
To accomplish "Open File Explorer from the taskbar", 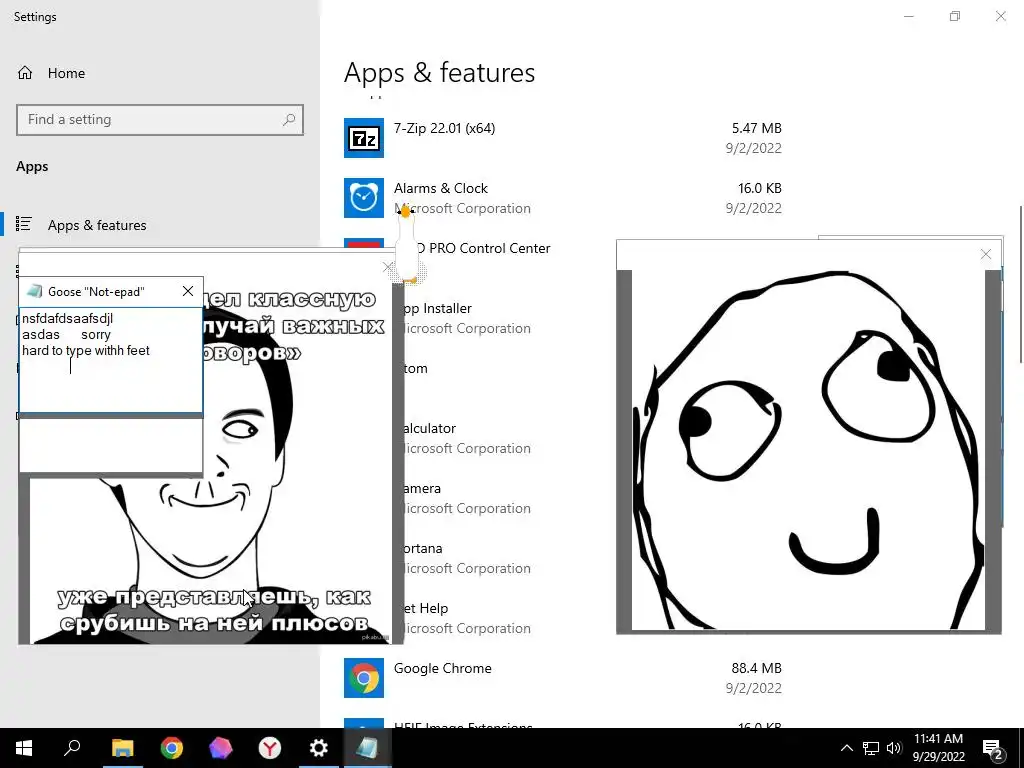I will tap(122, 748).
